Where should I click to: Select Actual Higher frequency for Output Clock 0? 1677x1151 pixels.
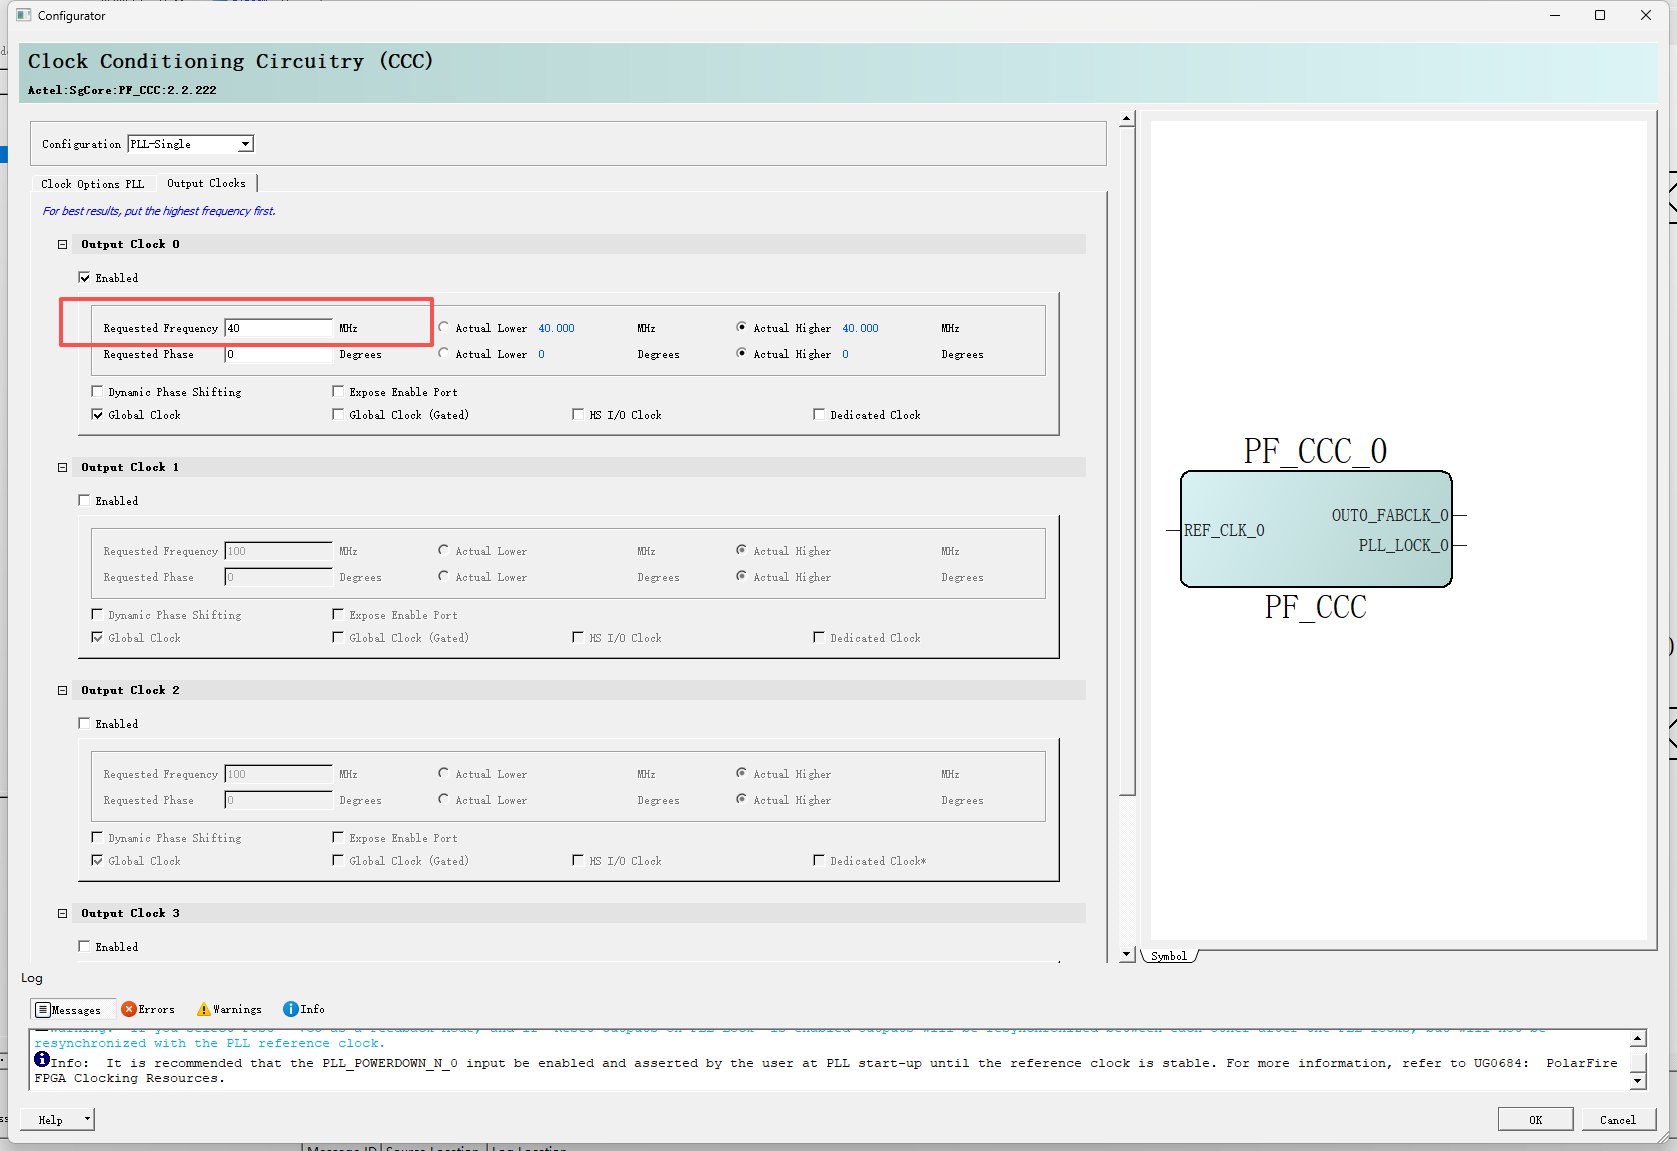pos(741,328)
